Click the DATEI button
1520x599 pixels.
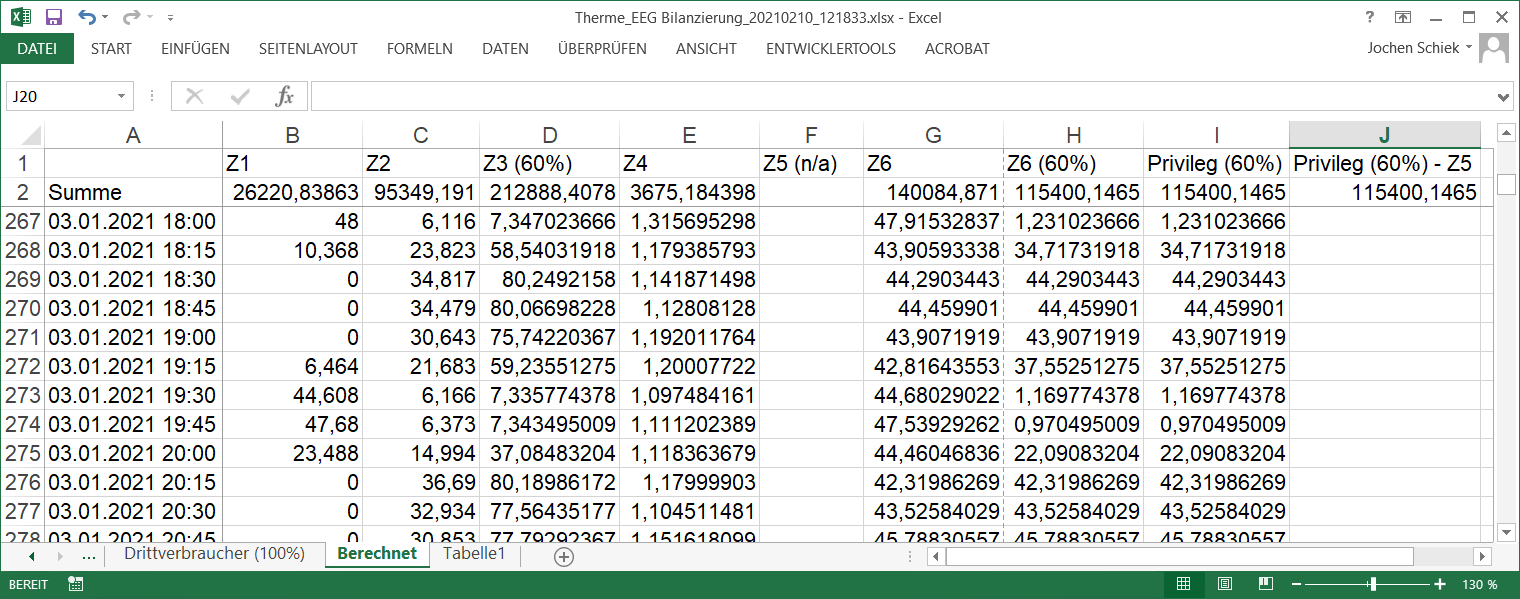tap(37, 48)
